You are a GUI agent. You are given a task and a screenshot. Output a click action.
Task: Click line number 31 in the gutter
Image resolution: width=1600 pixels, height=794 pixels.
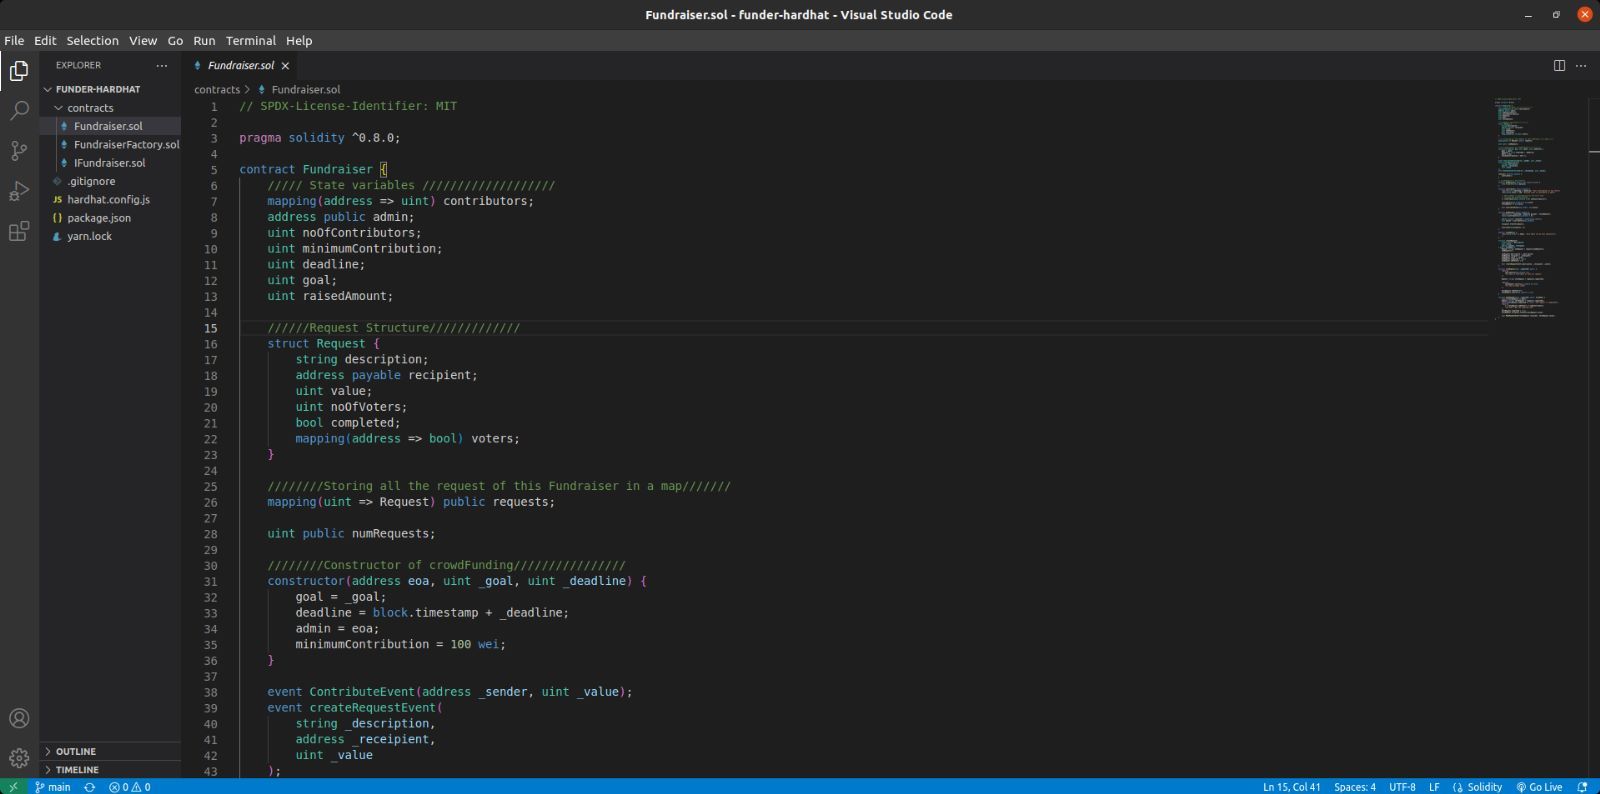[x=210, y=581]
